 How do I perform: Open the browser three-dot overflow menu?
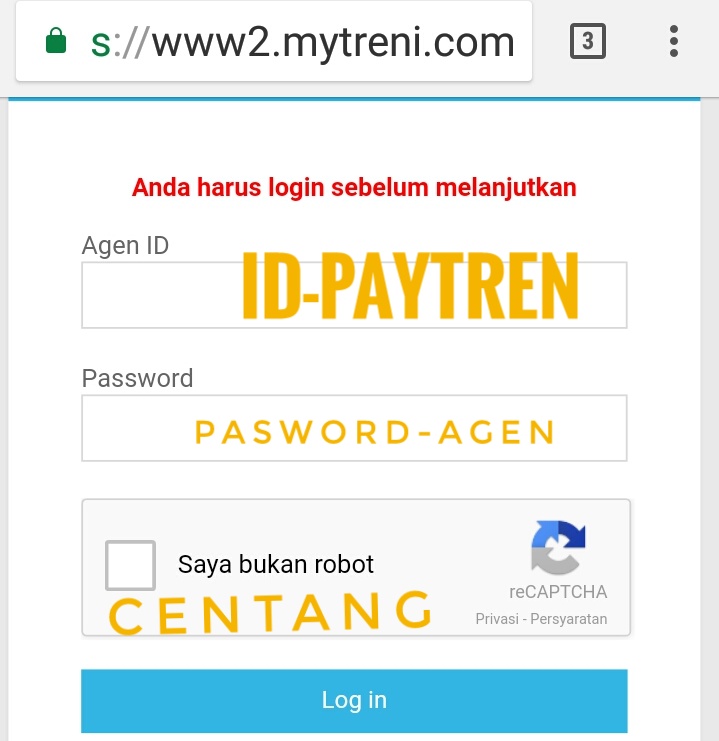click(674, 41)
